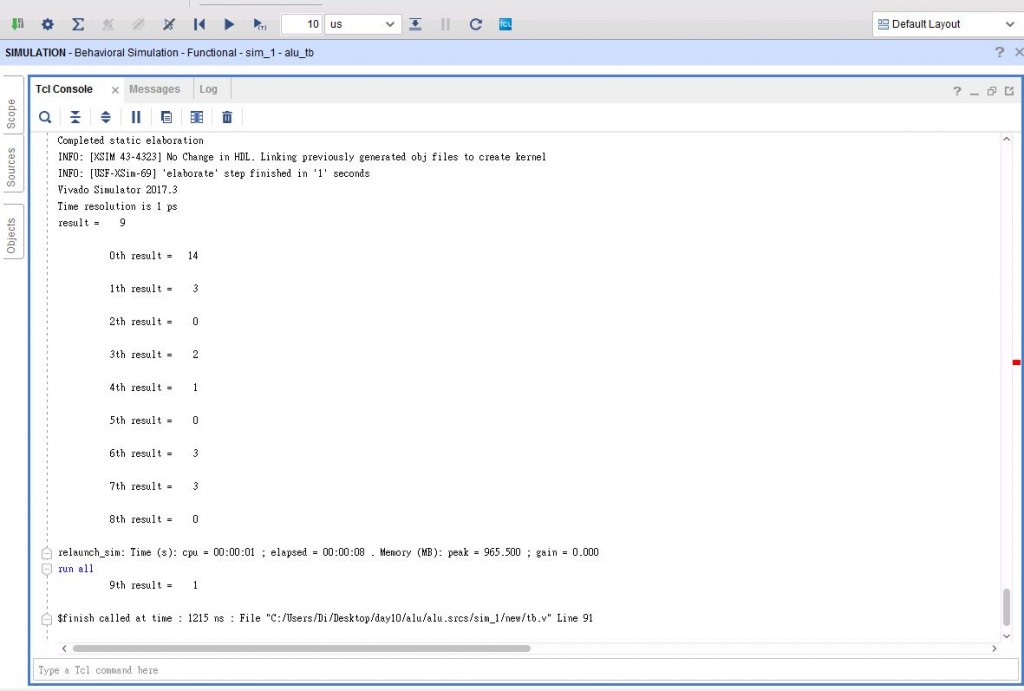Close the Tcl Console tab

point(115,90)
